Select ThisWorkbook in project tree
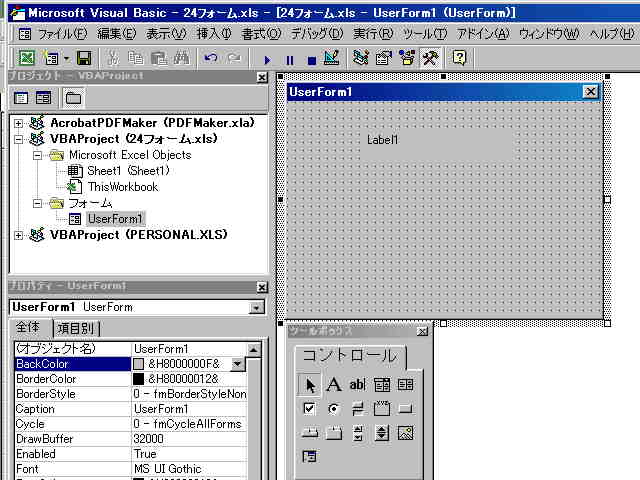The height and width of the screenshot is (480, 640). coord(123,187)
